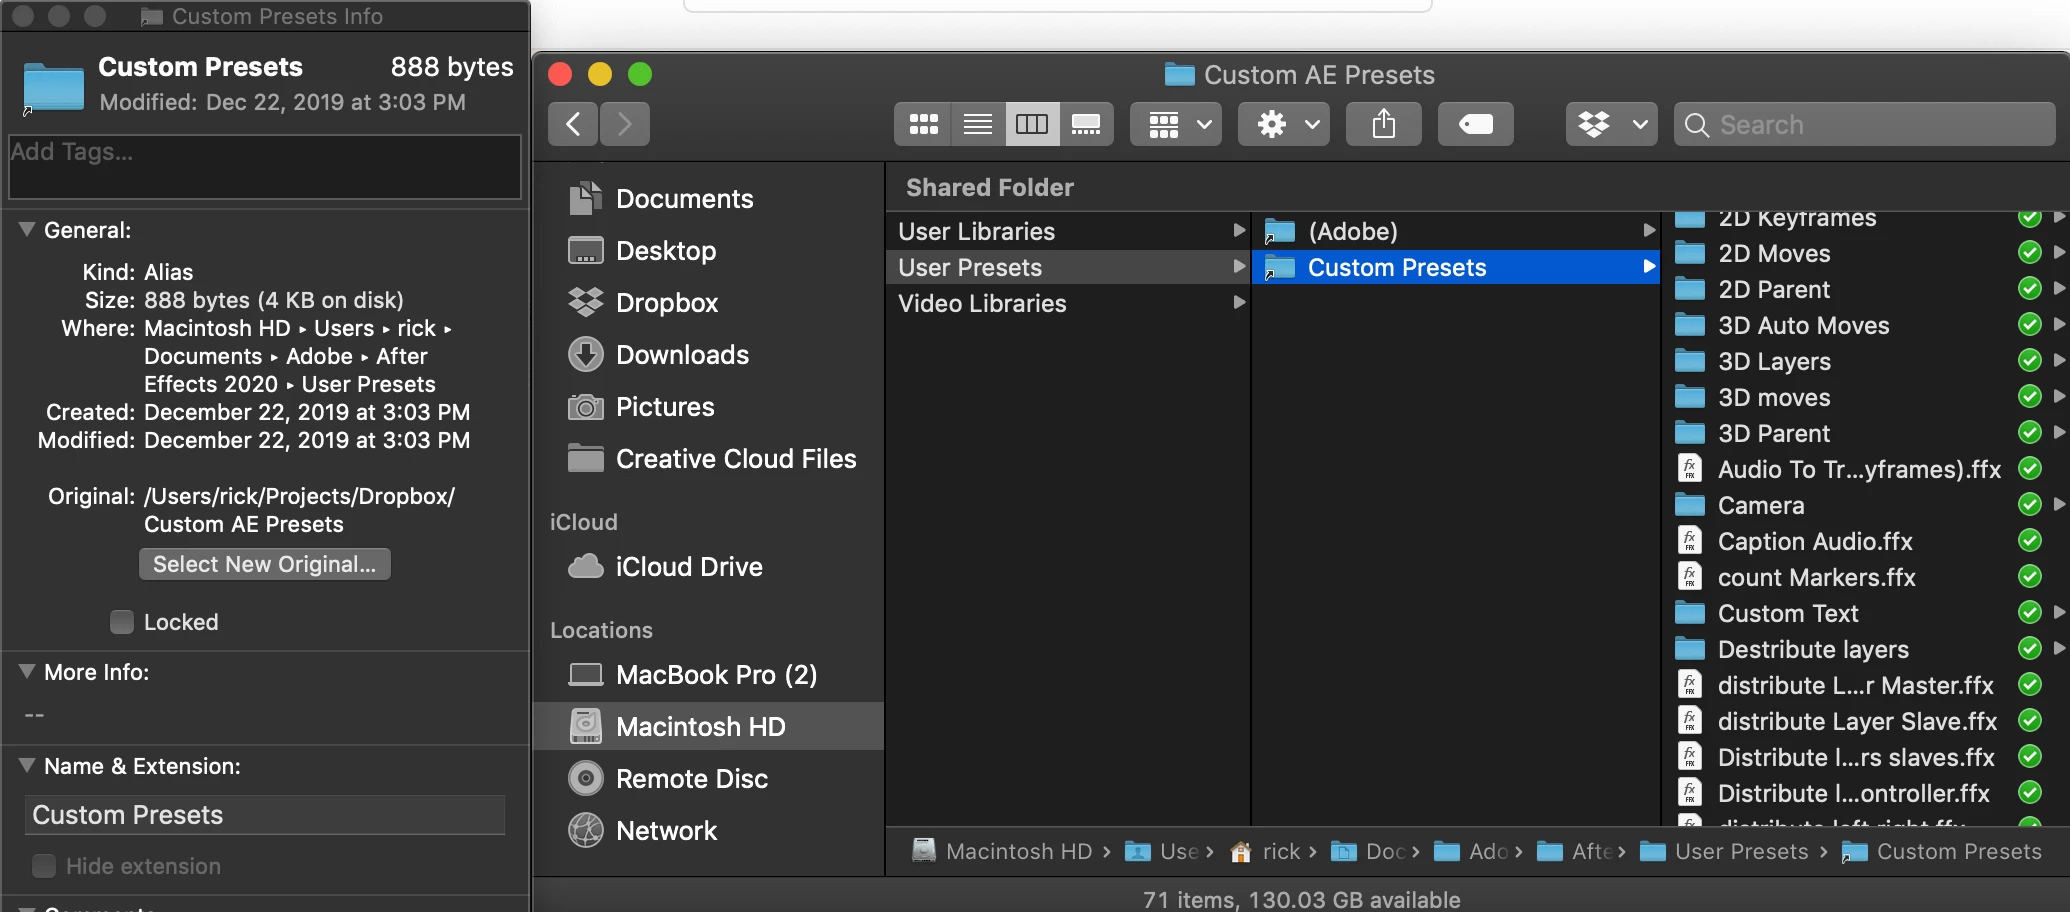Click Custom Presets in the path bar
Viewport: 2070px width, 912px height.
point(1942,851)
